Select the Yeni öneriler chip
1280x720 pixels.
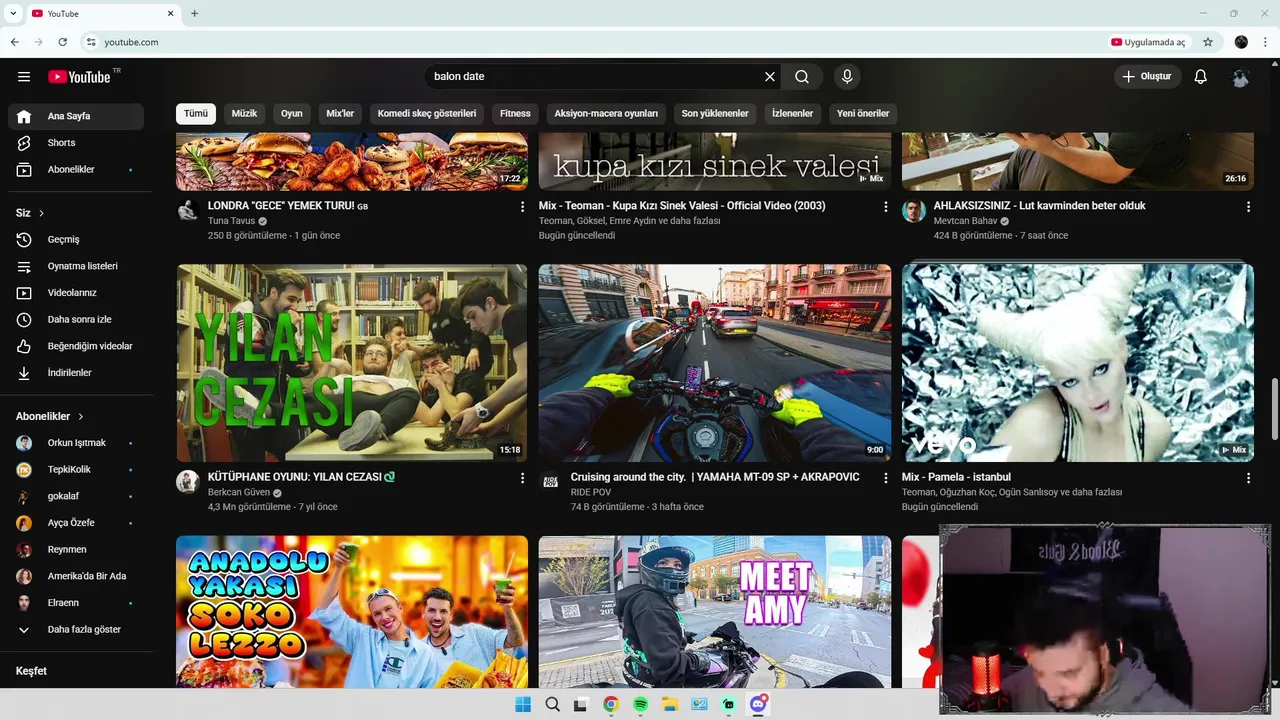(863, 113)
